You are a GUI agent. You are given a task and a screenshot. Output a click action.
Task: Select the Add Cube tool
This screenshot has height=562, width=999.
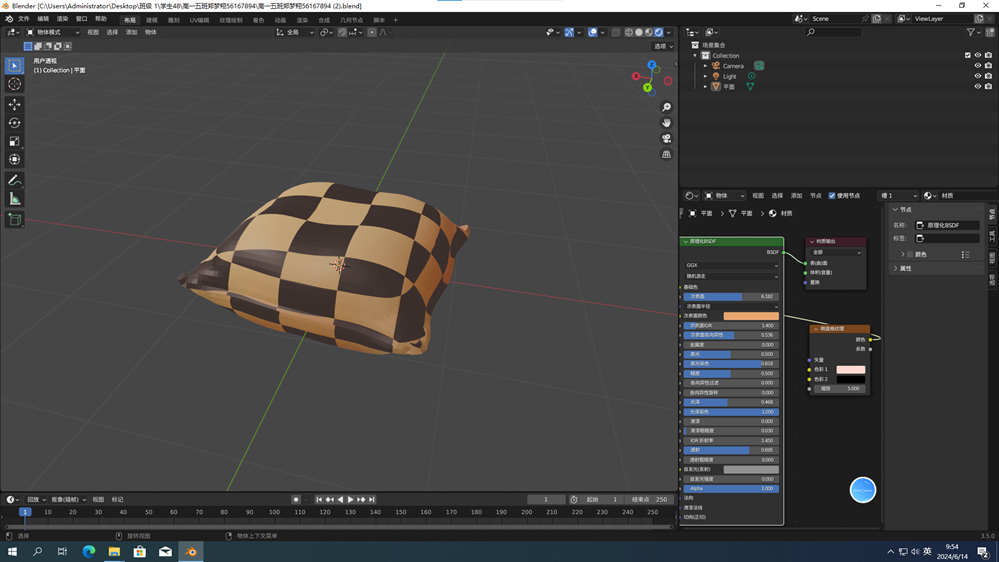[x=15, y=220]
